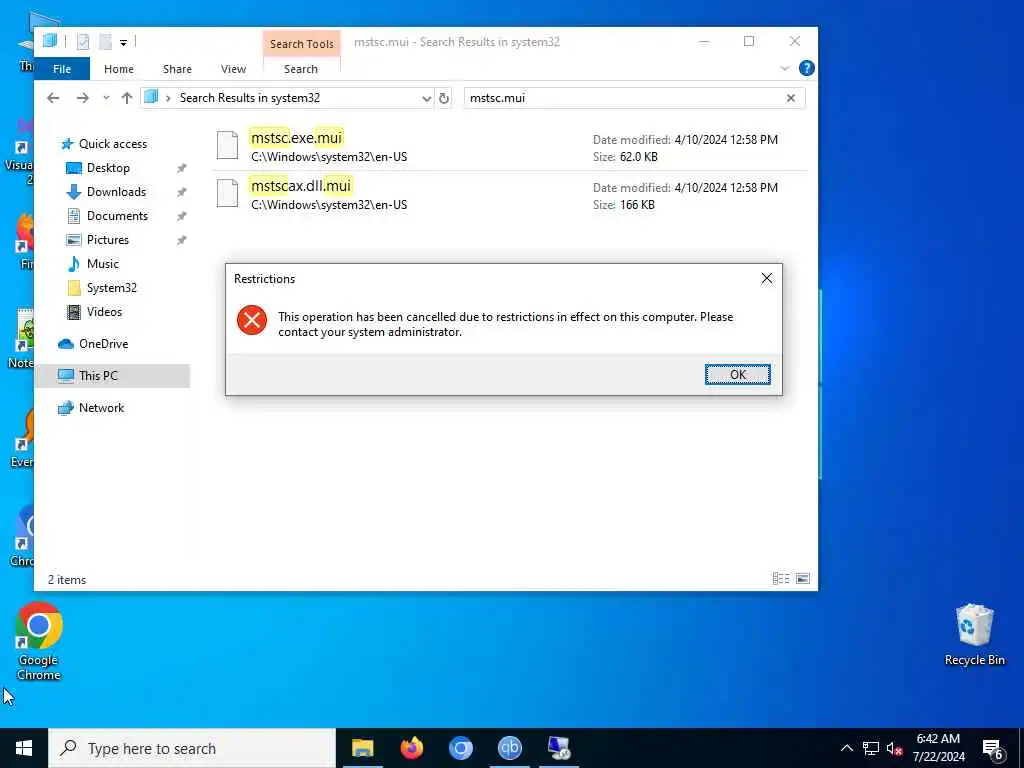Open Customize Quick Access Toolbar dropdown
Image resolution: width=1024 pixels, height=768 pixels.
pos(123,42)
